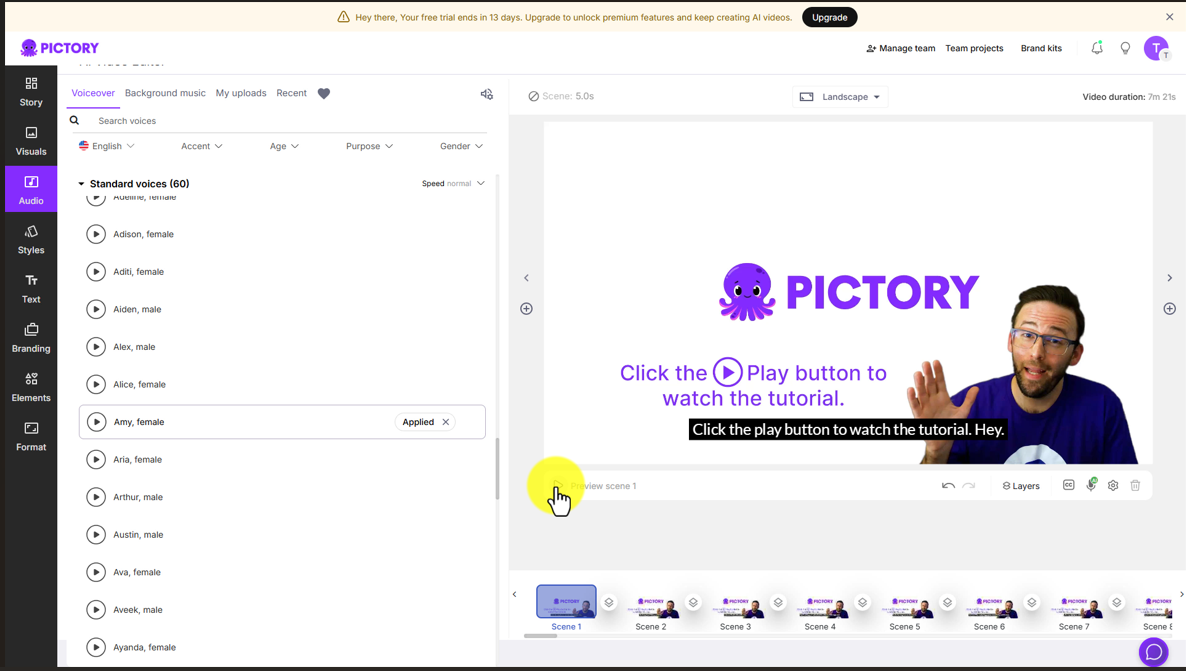Switch to Voiceover tab

click(x=93, y=93)
